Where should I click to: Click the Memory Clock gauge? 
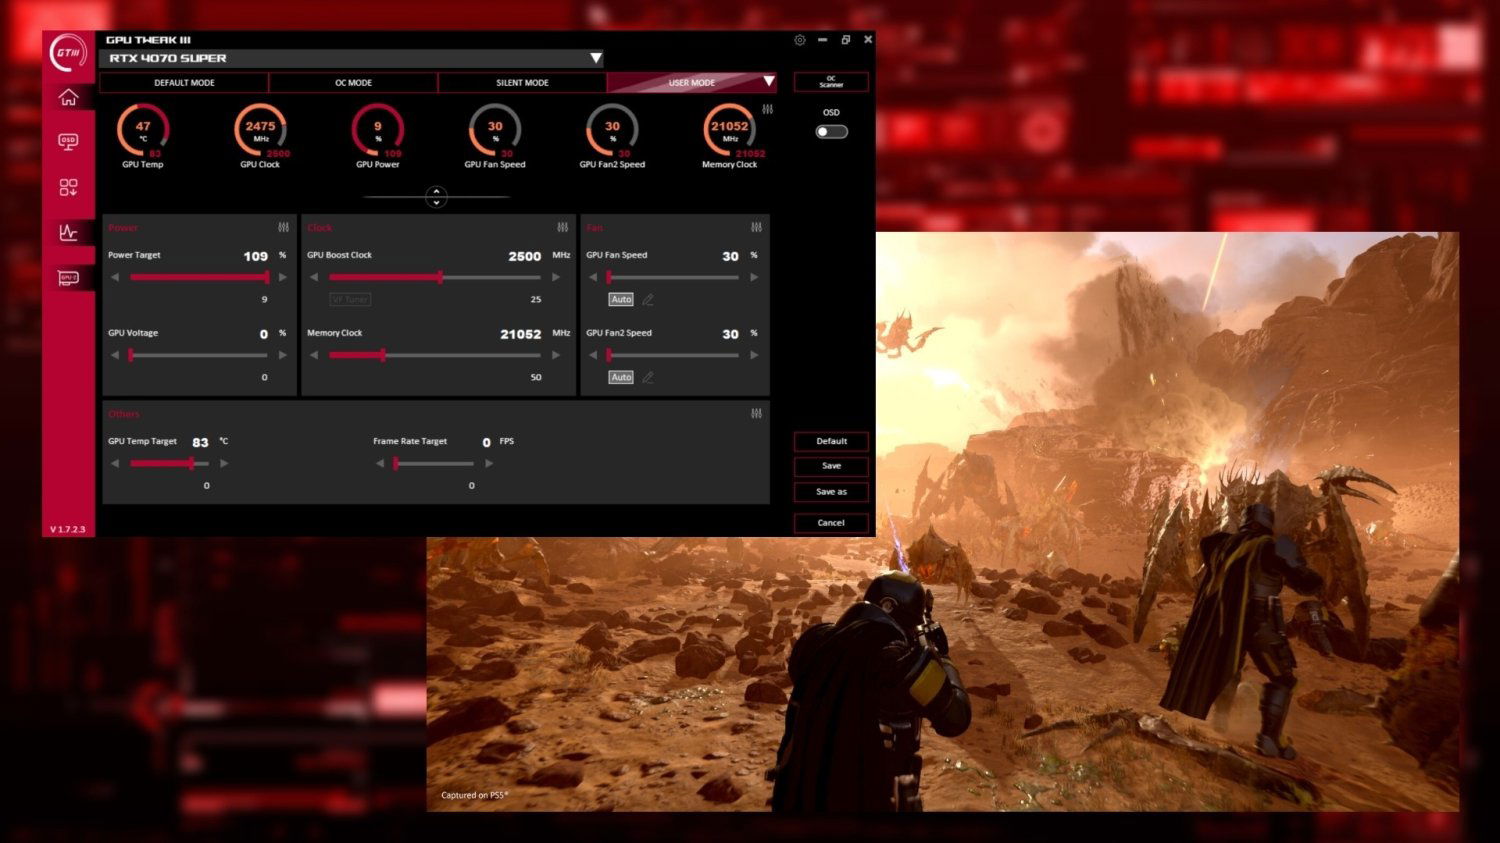tap(730, 130)
